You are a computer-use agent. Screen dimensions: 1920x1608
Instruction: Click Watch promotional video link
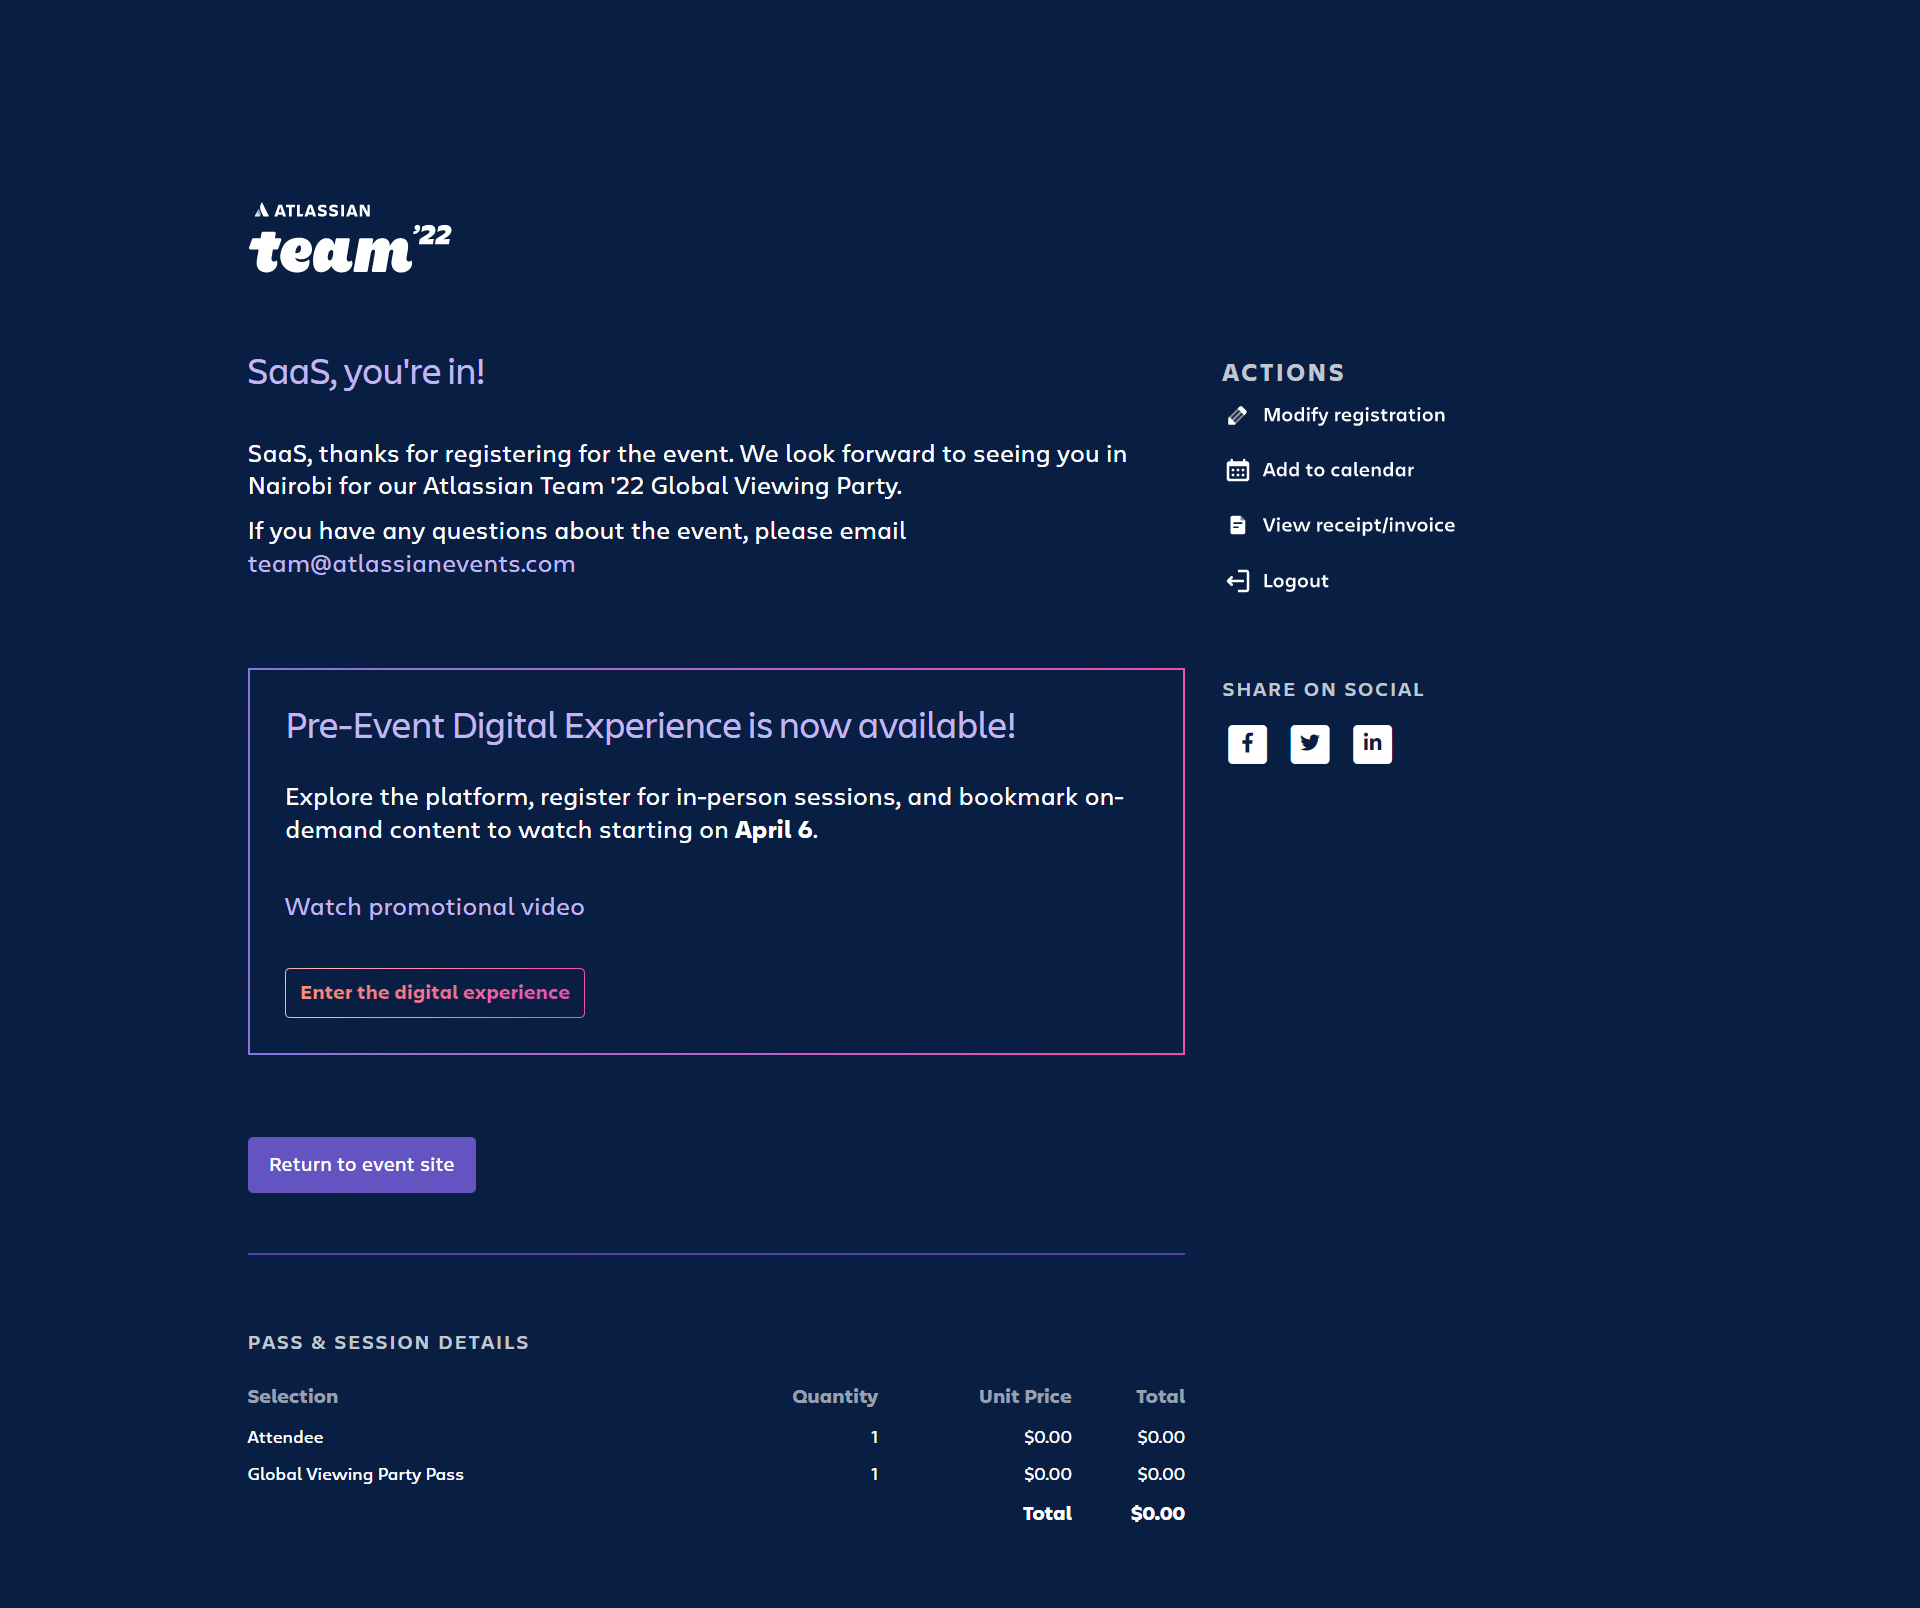[x=434, y=904]
